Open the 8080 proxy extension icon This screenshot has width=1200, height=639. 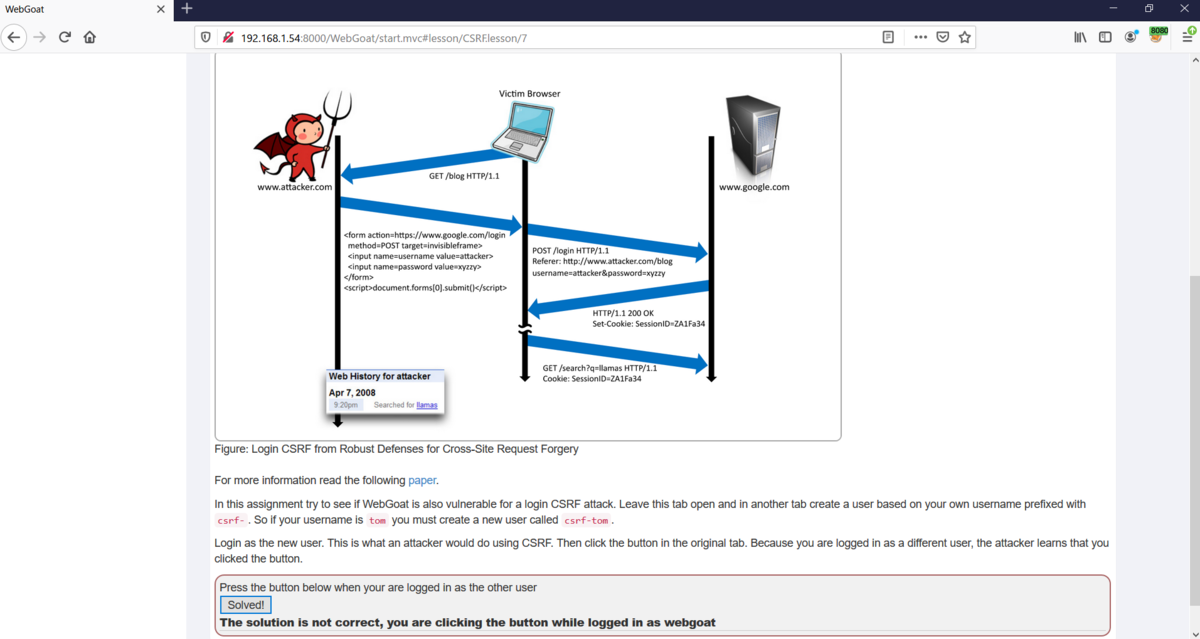click(x=1158, y=36)
